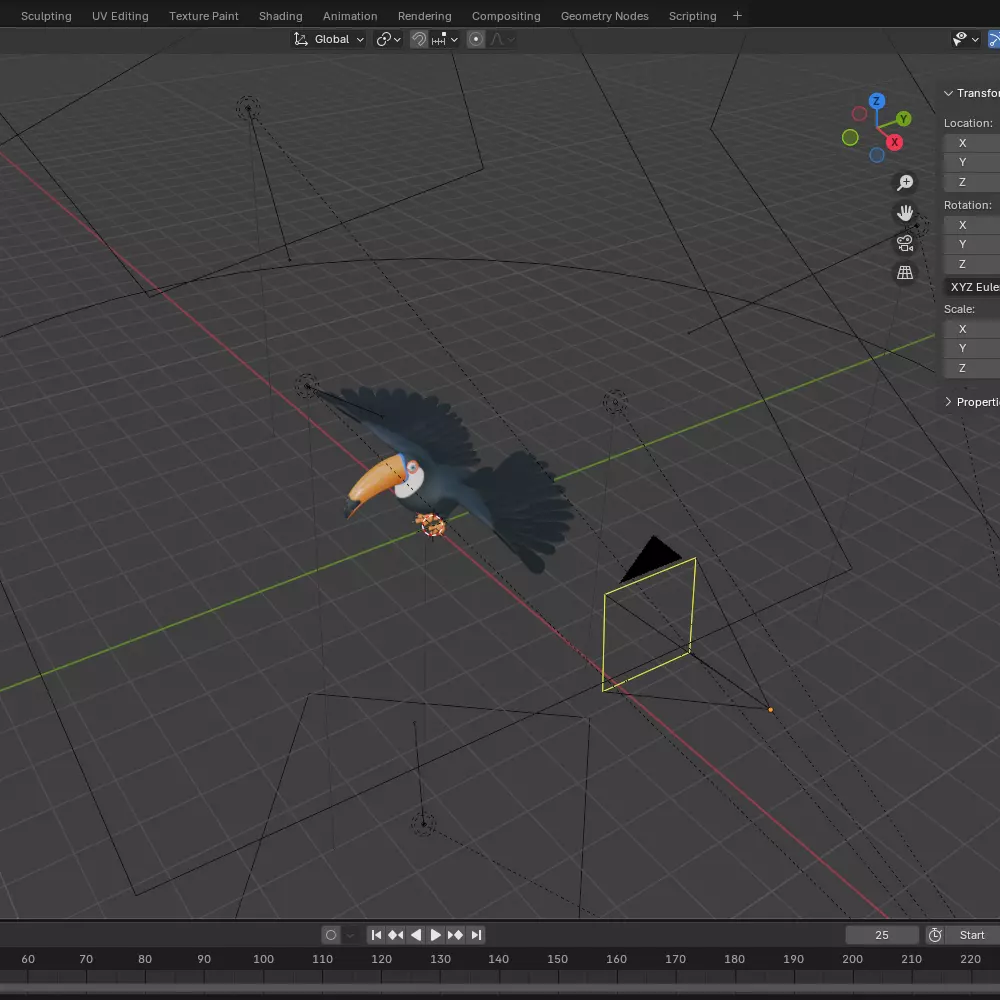Click the negative Y axis circle on gizmo
The height and width of the screenshot is (1000, 1000).
pos(849,137)
